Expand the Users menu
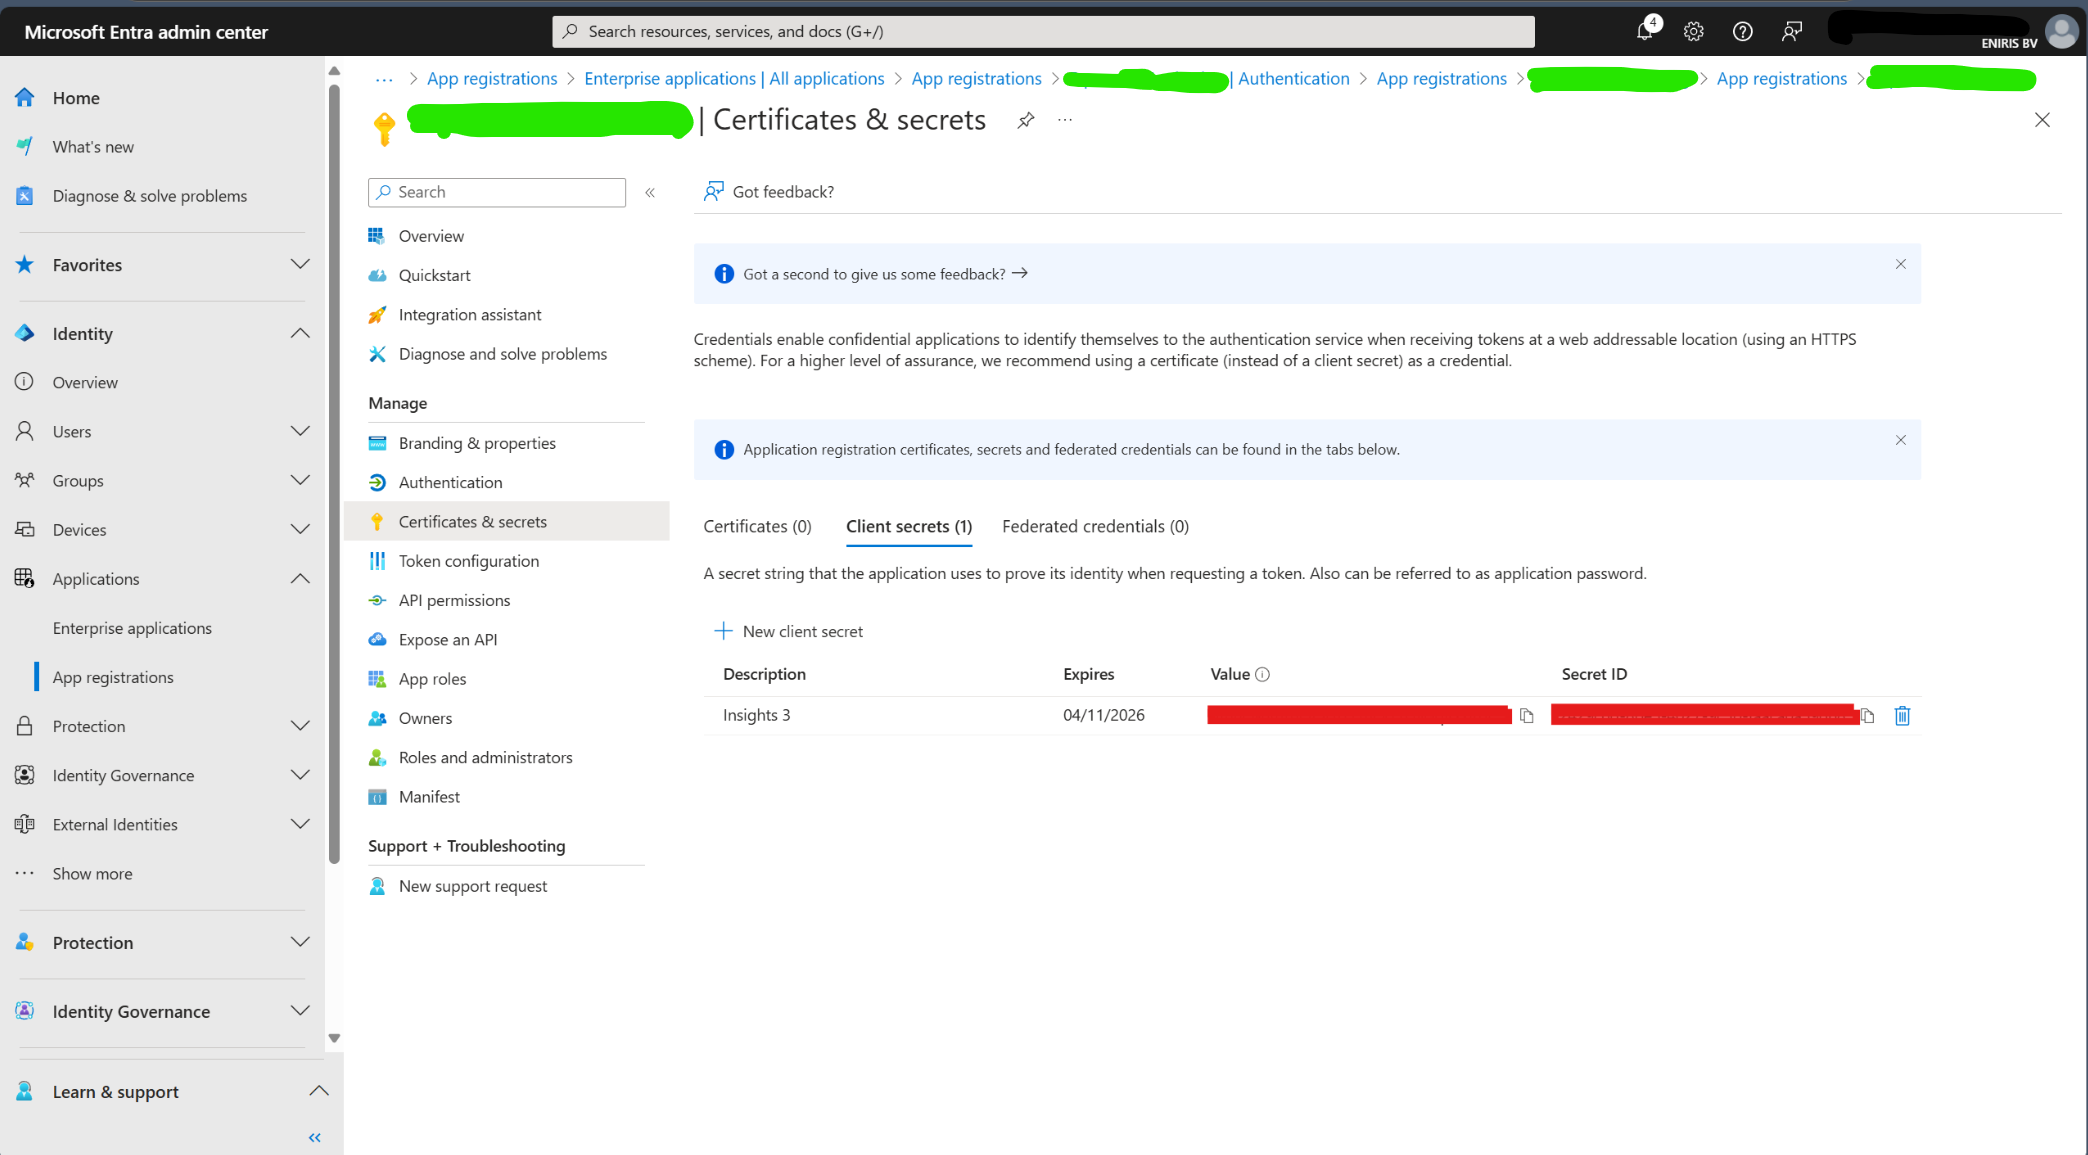This screenshot has width=2088, height=1155. click(x=300, y=432)
